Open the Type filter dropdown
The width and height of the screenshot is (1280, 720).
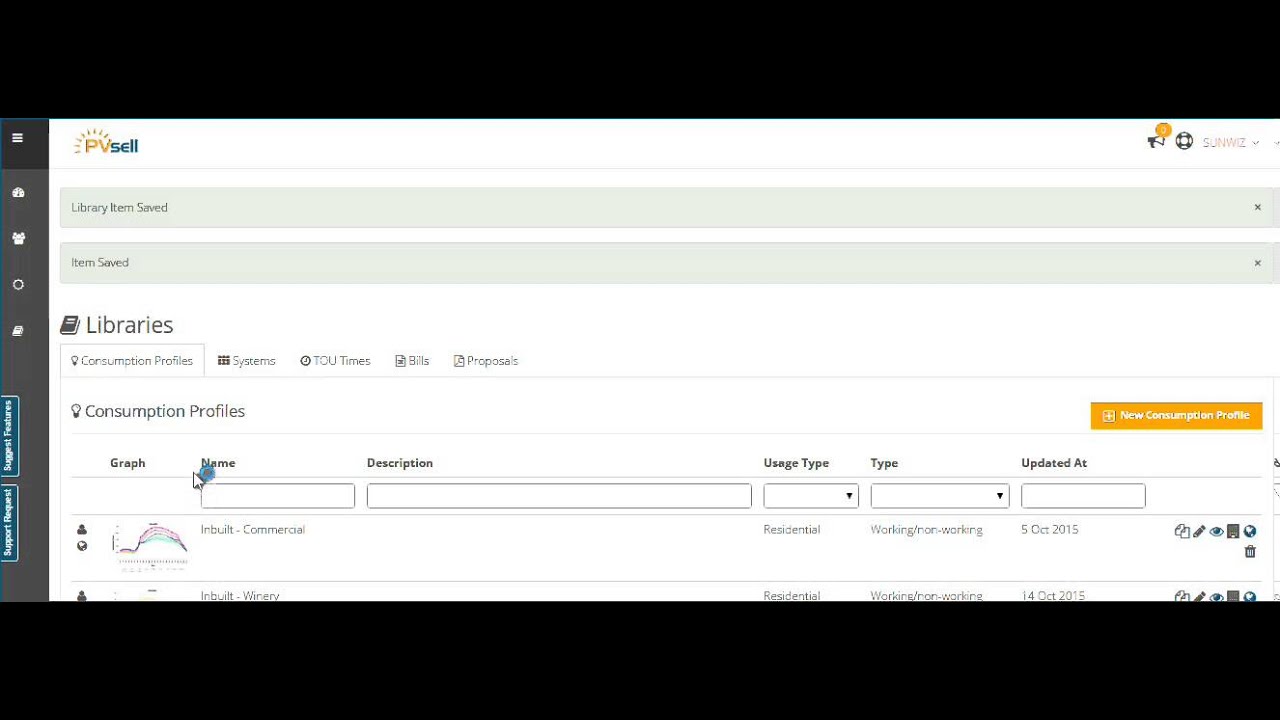click(x=940, y=496)
